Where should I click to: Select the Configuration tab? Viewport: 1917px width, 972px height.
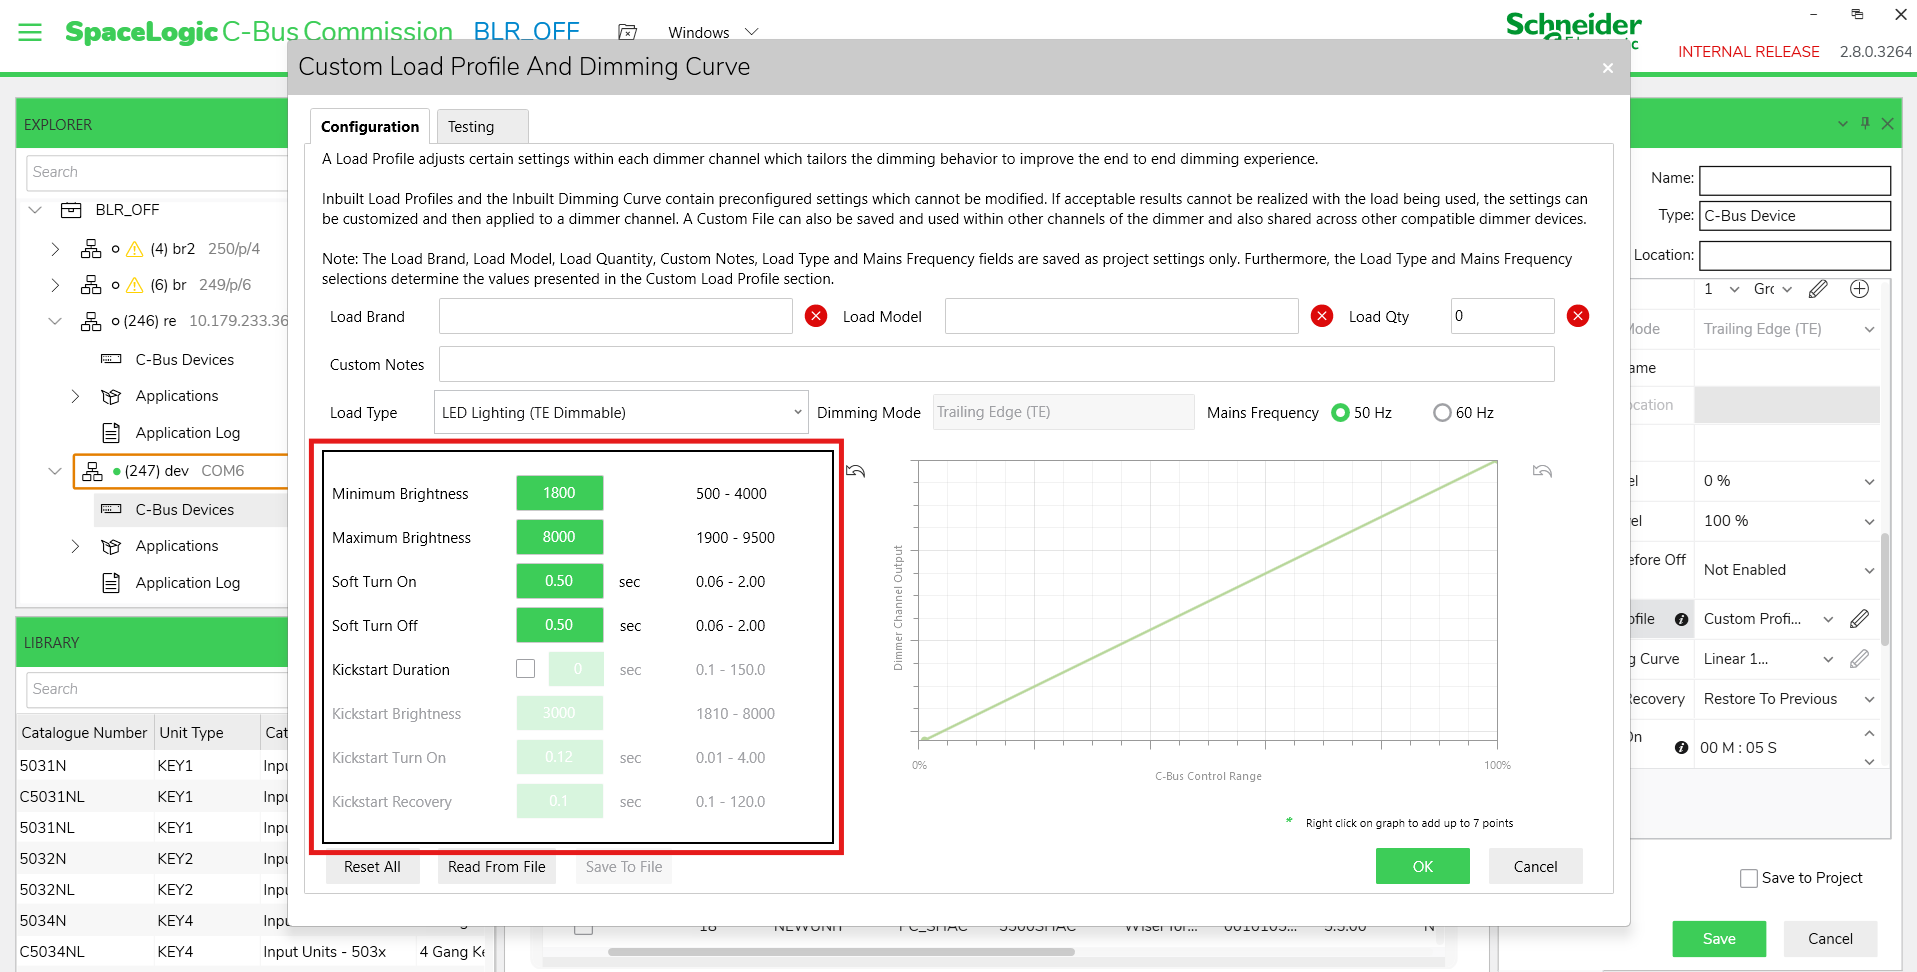click(x=370, y=127)
